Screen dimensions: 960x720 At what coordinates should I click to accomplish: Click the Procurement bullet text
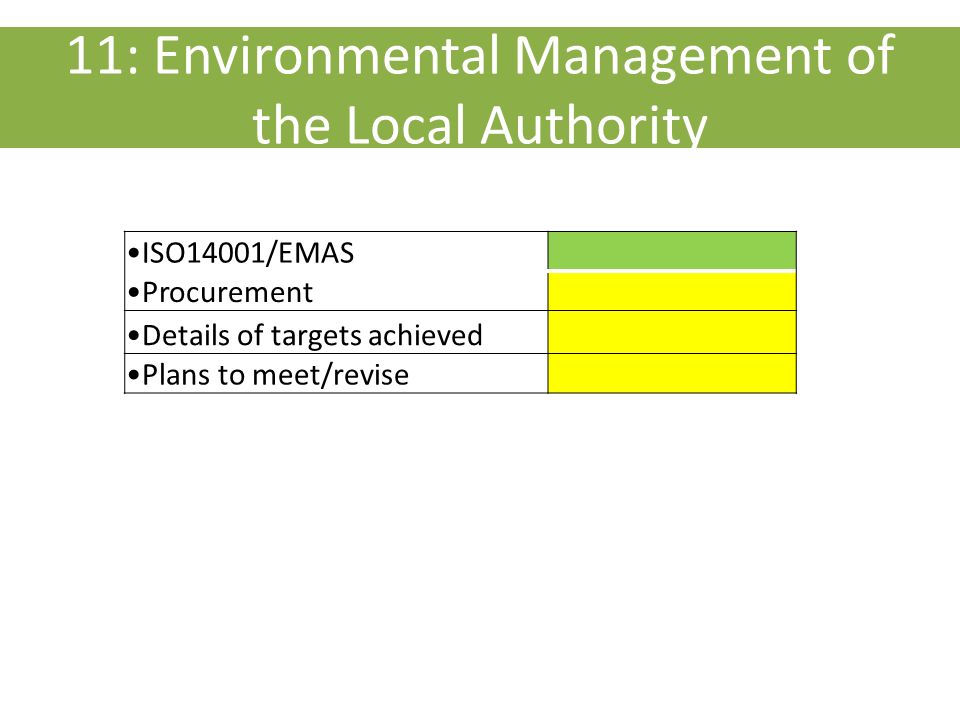click(x=221, y=293)
